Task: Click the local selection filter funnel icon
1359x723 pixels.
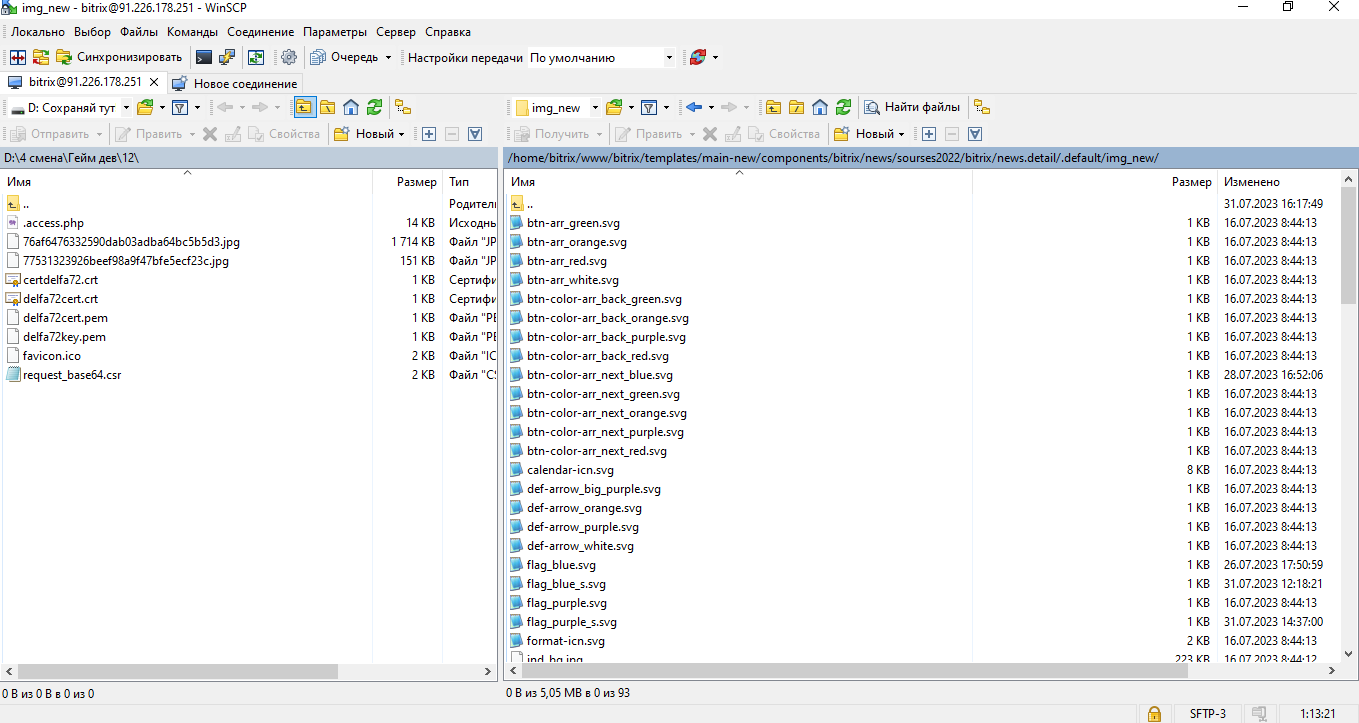Action: coord(475,133)
